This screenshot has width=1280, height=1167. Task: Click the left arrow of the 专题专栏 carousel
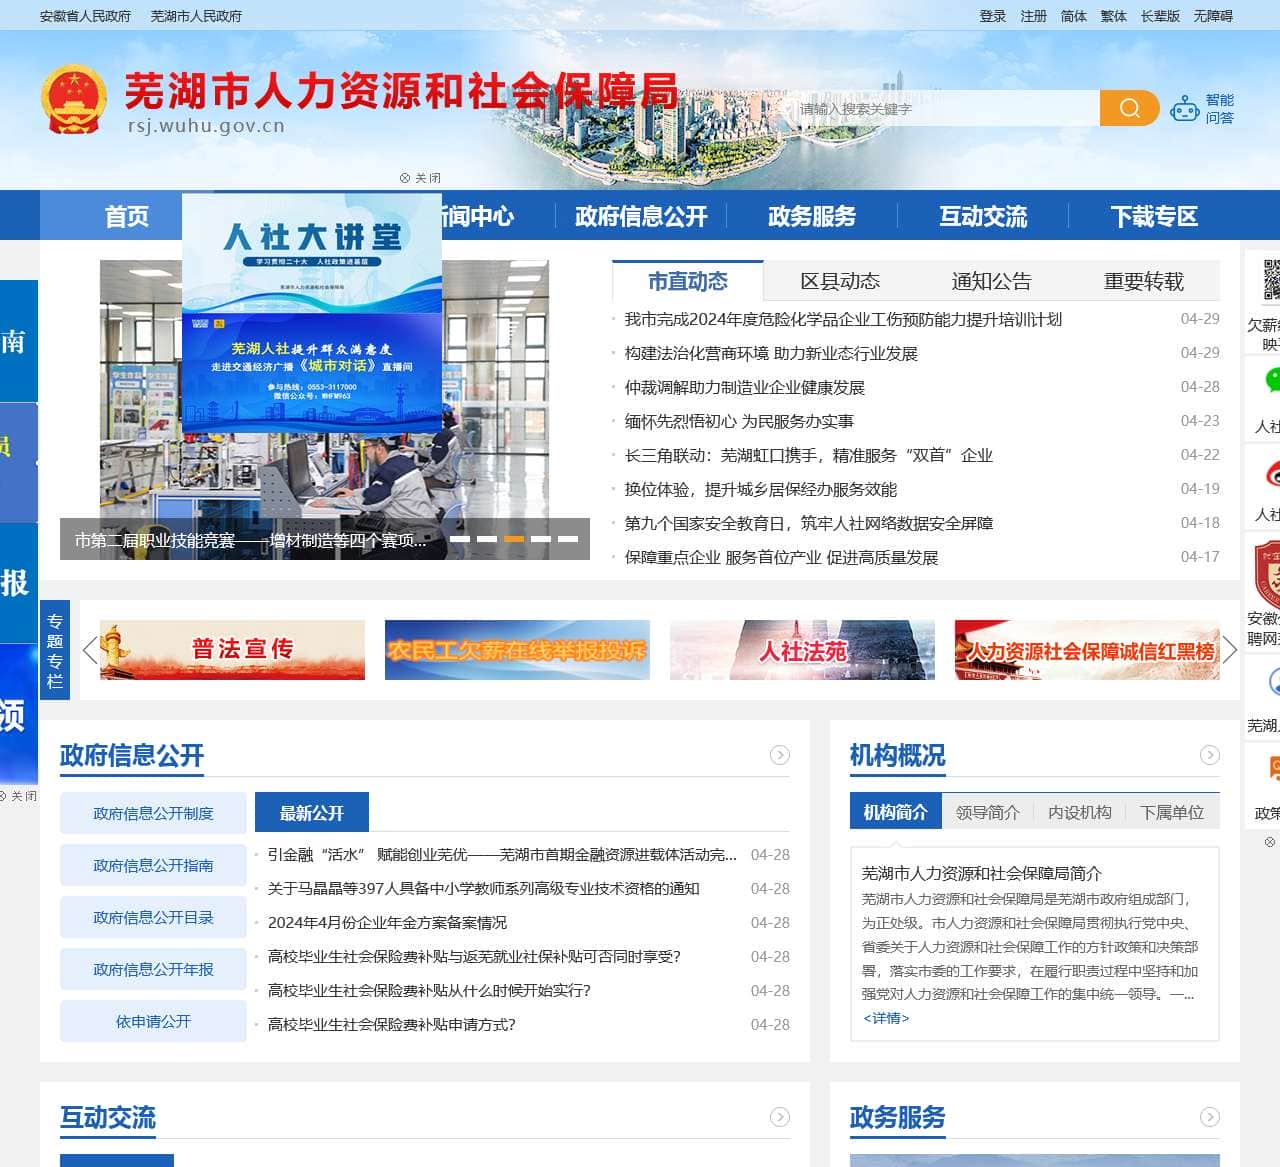pyautogui.click(x=90, y=650)
